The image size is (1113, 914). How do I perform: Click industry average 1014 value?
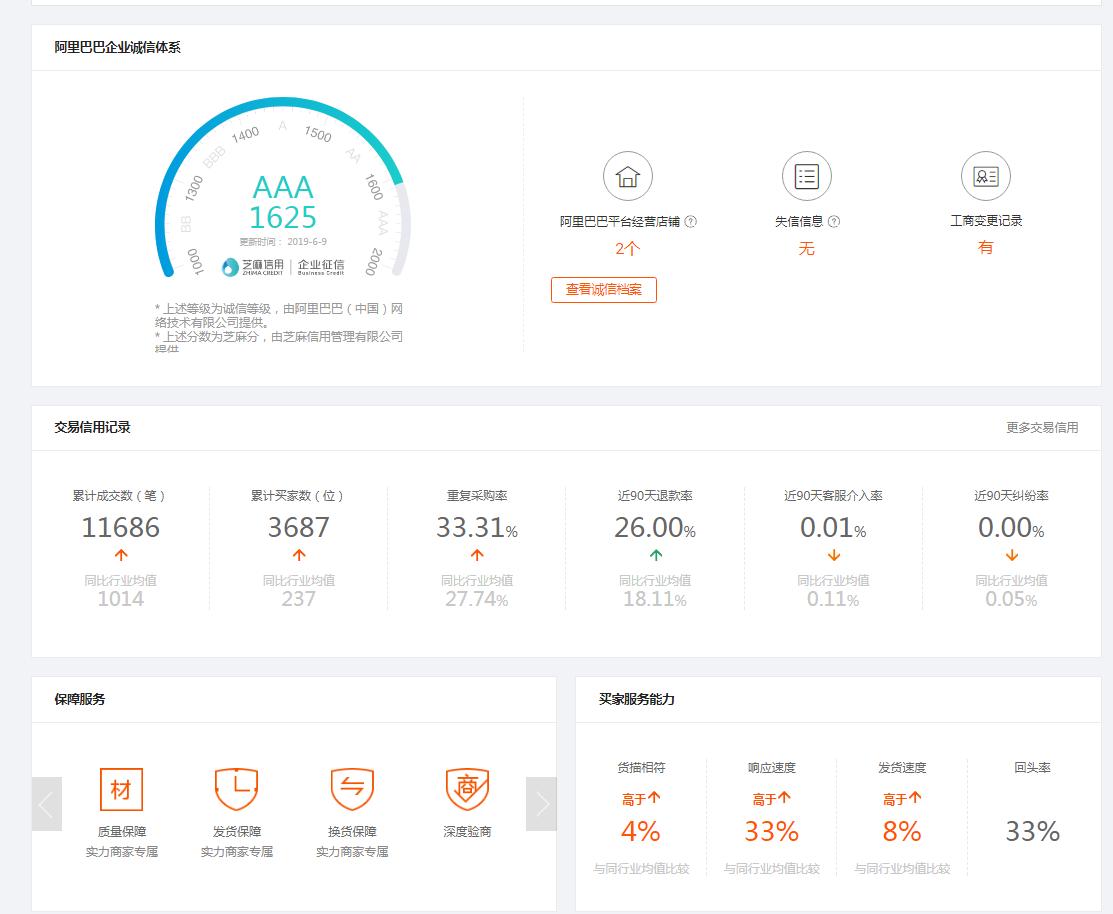click(x=121, y=599)
